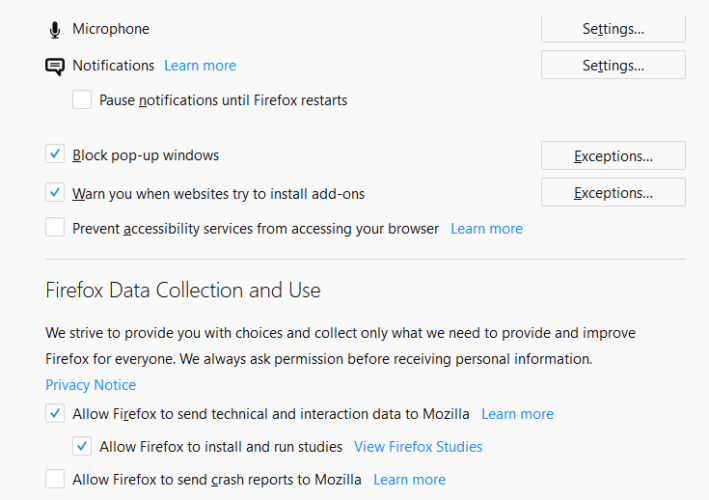This screenshot has height=500, width=709.
Task: Open Exceptions for pop-up windows
Action: coord(613,156)
